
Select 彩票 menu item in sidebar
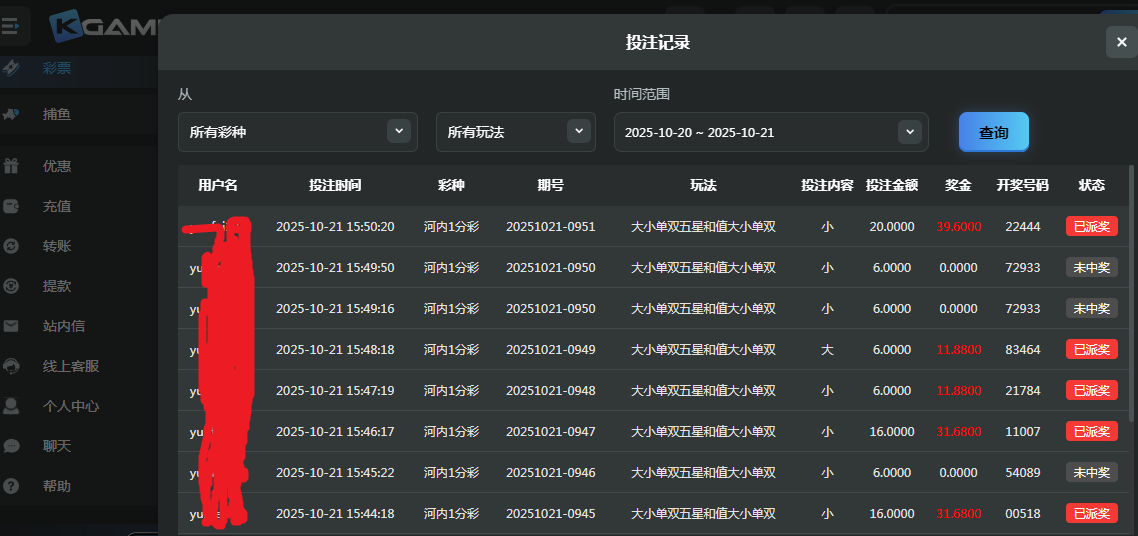click(x=56, y=68)
